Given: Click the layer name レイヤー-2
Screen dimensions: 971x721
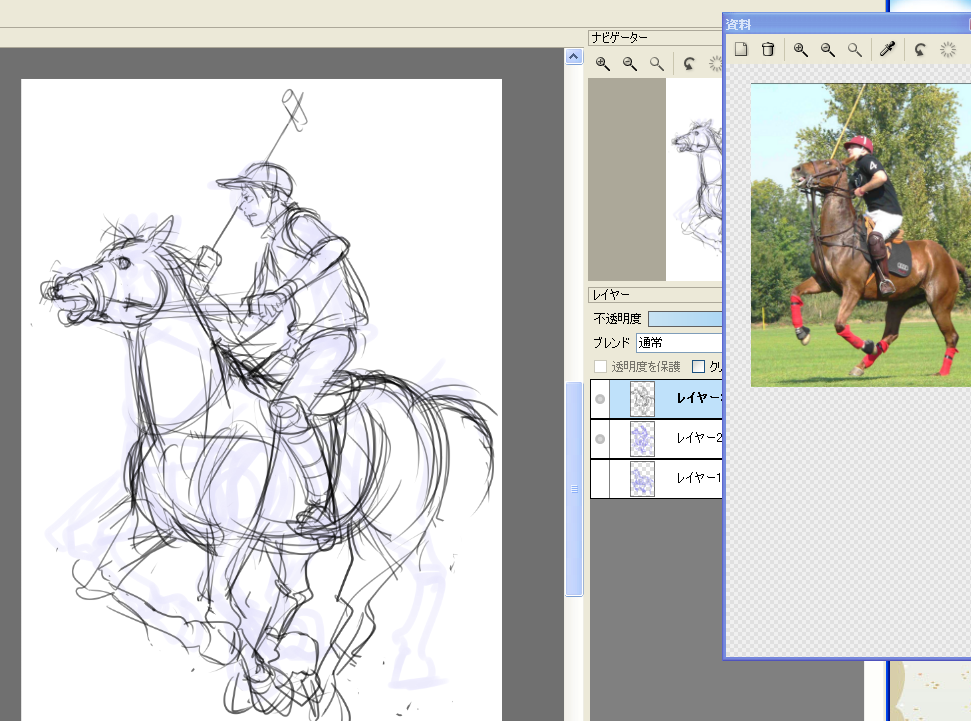Looking at the screenshot, I should click(x=699, y=438).
